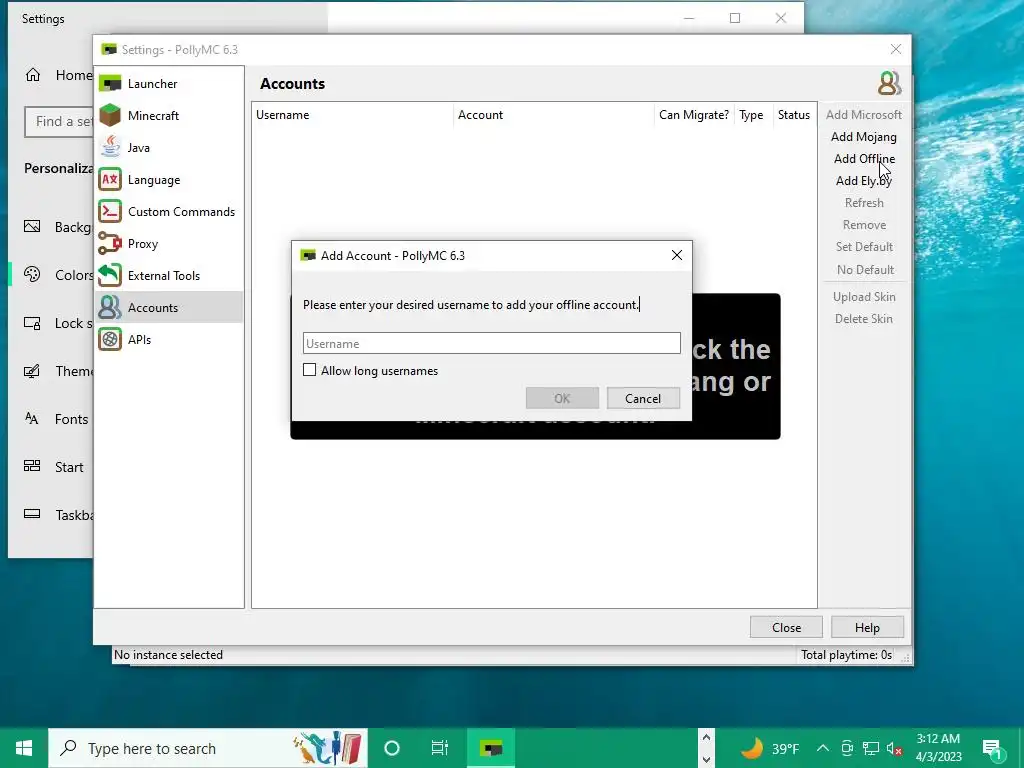Click Add Ely.by account button
This screenshot has width=1024, height=768.
(863, 181)
